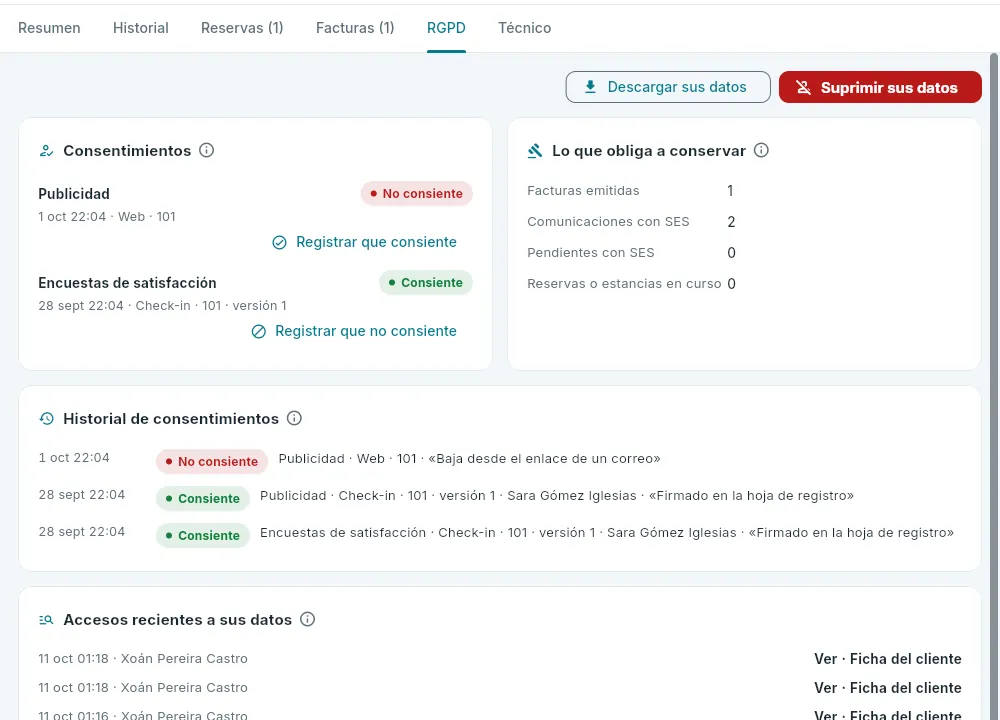Viewport: 1000px width, 720px height.
Task: Click the search-list icon beside Accesos recientes
Action: (47, 620)
